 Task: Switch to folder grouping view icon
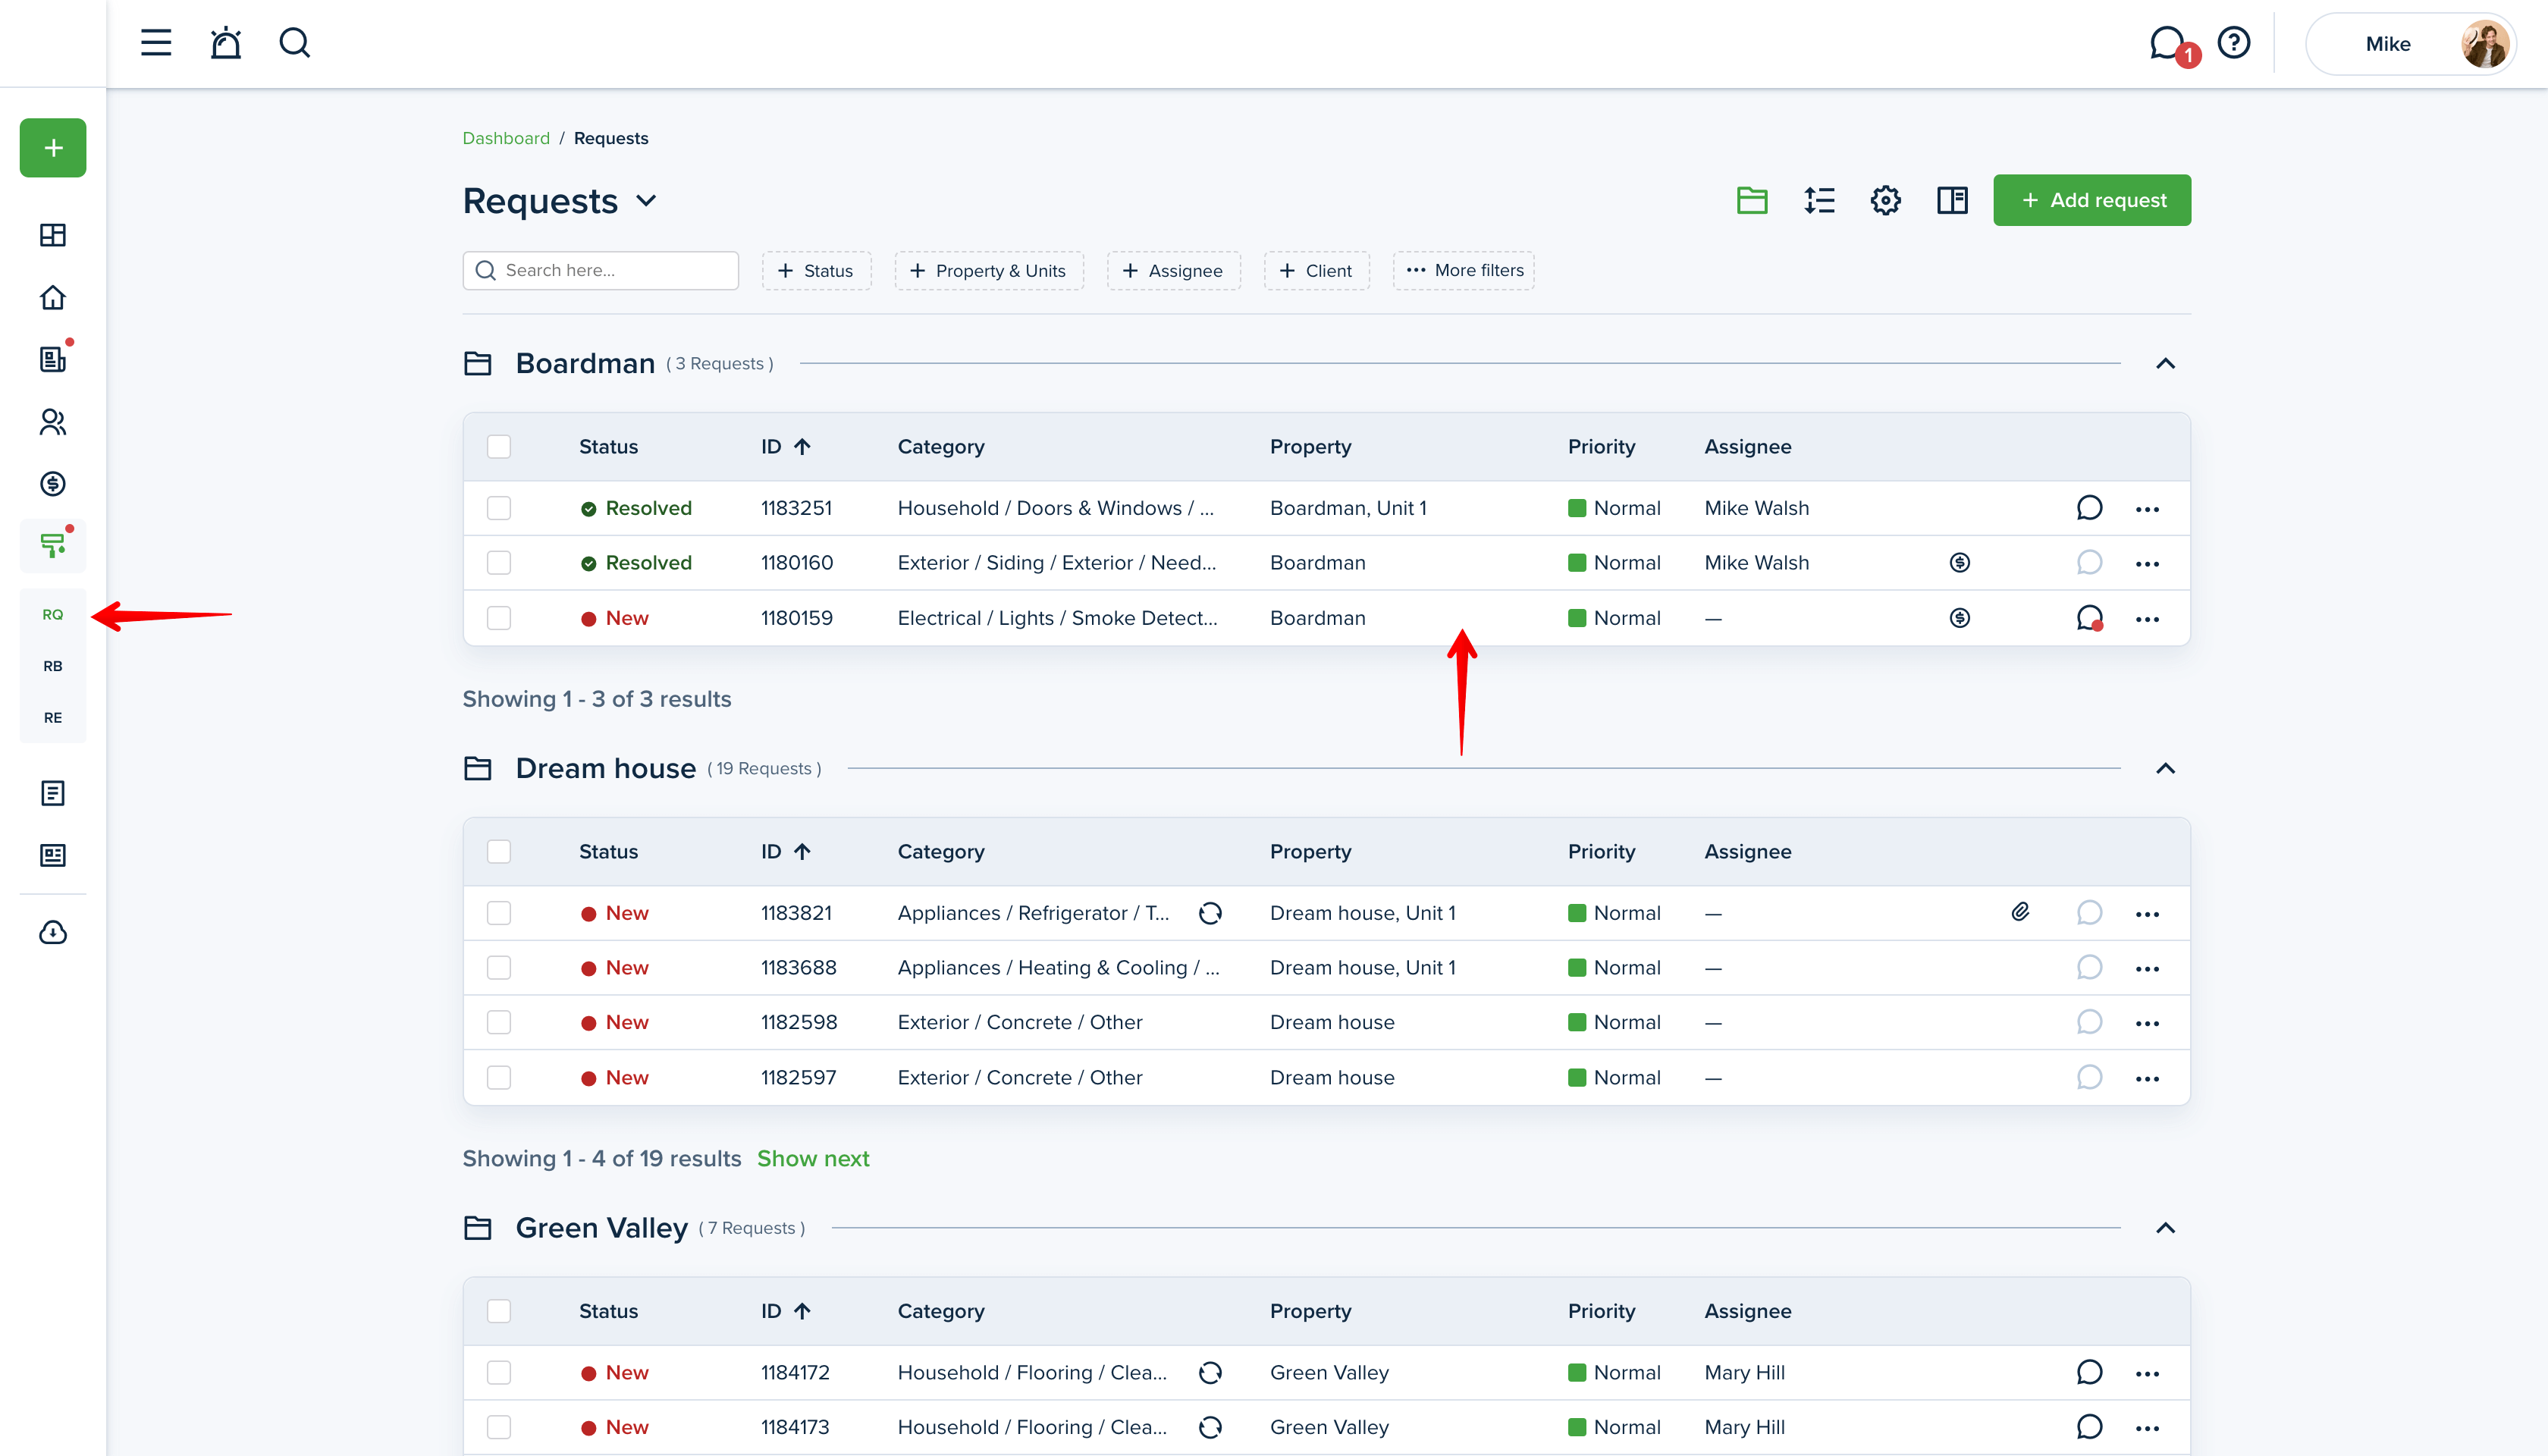[x=1752, y=200]
